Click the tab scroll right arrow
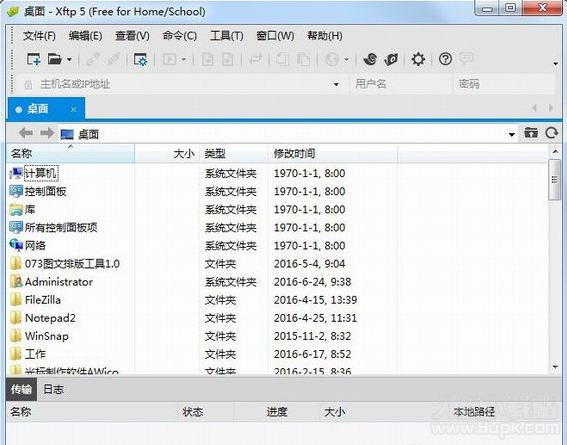 point(551,108)
